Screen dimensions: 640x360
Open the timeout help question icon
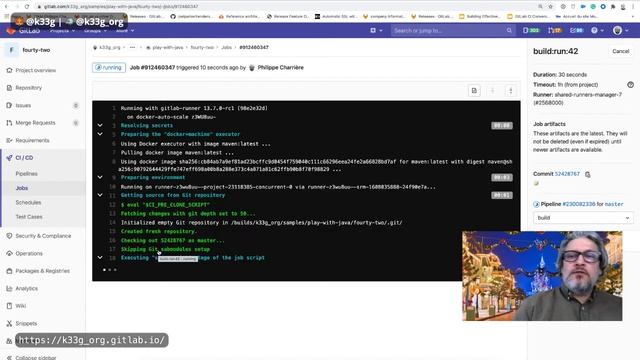(631, 85)
